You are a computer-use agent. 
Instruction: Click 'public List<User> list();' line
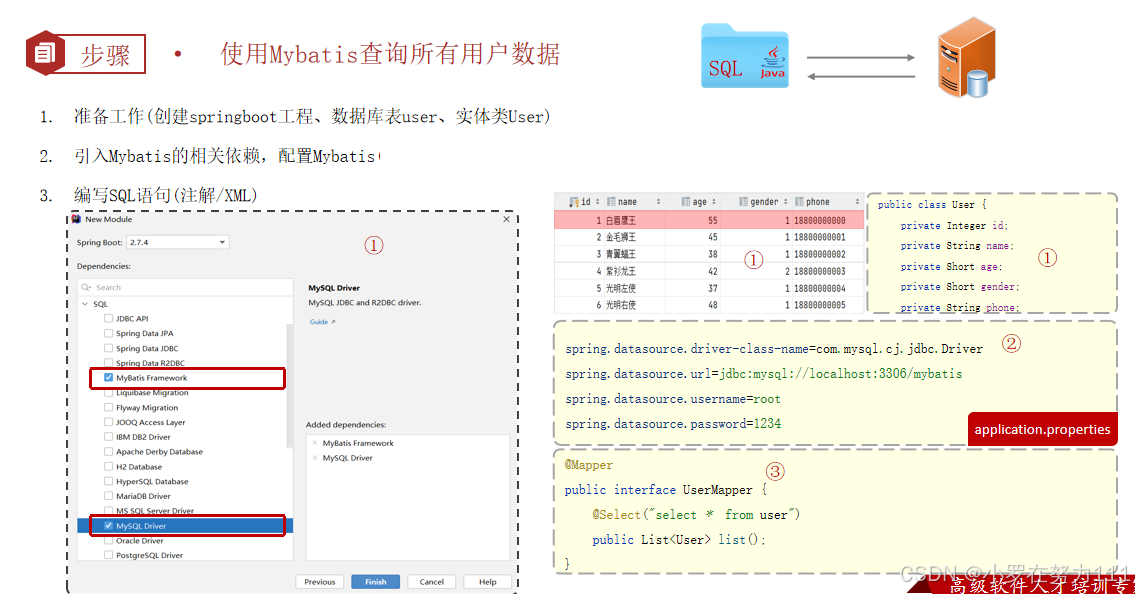tap(679, 540)
